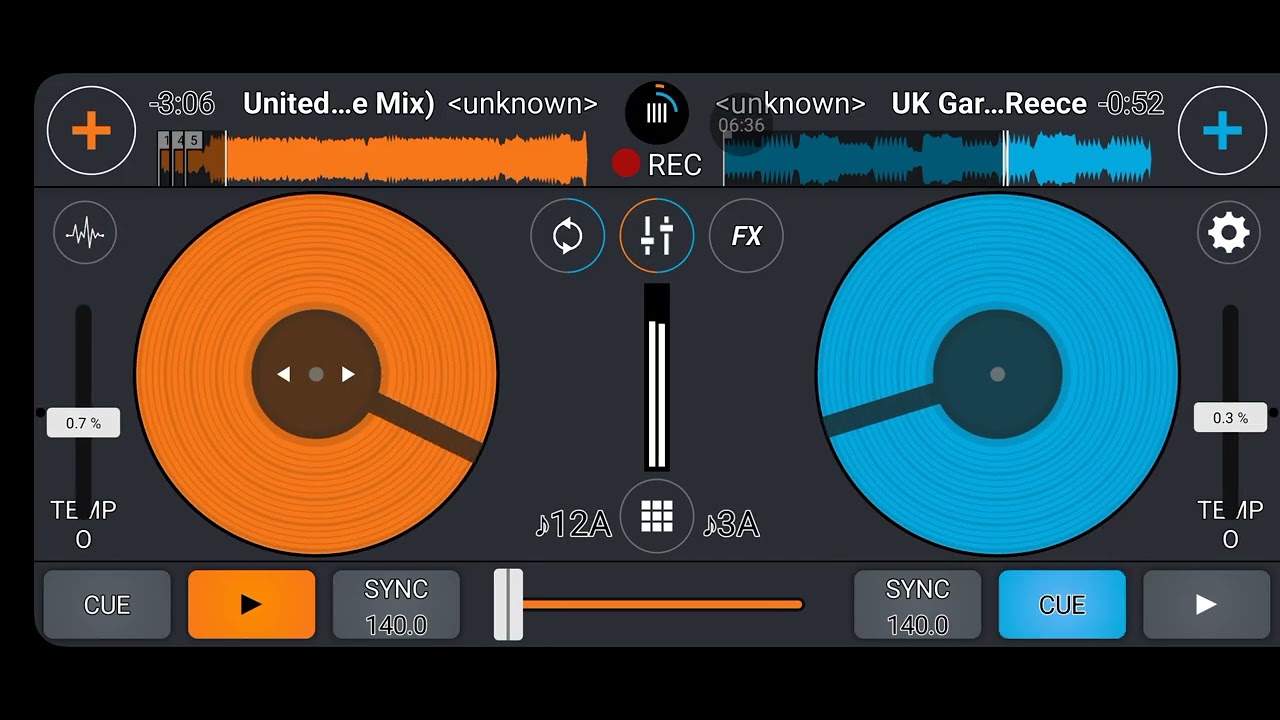Jump to cue marker 5 on orange waveform
The height and width of the screenshot is (720, 1280).
194,140
